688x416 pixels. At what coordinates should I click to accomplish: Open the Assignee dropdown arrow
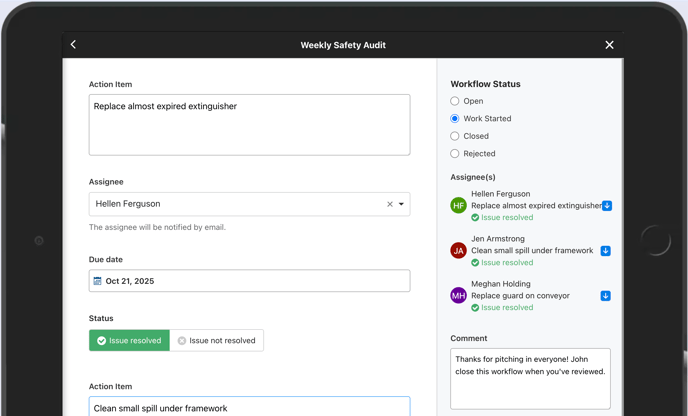[x=402, y=204]
